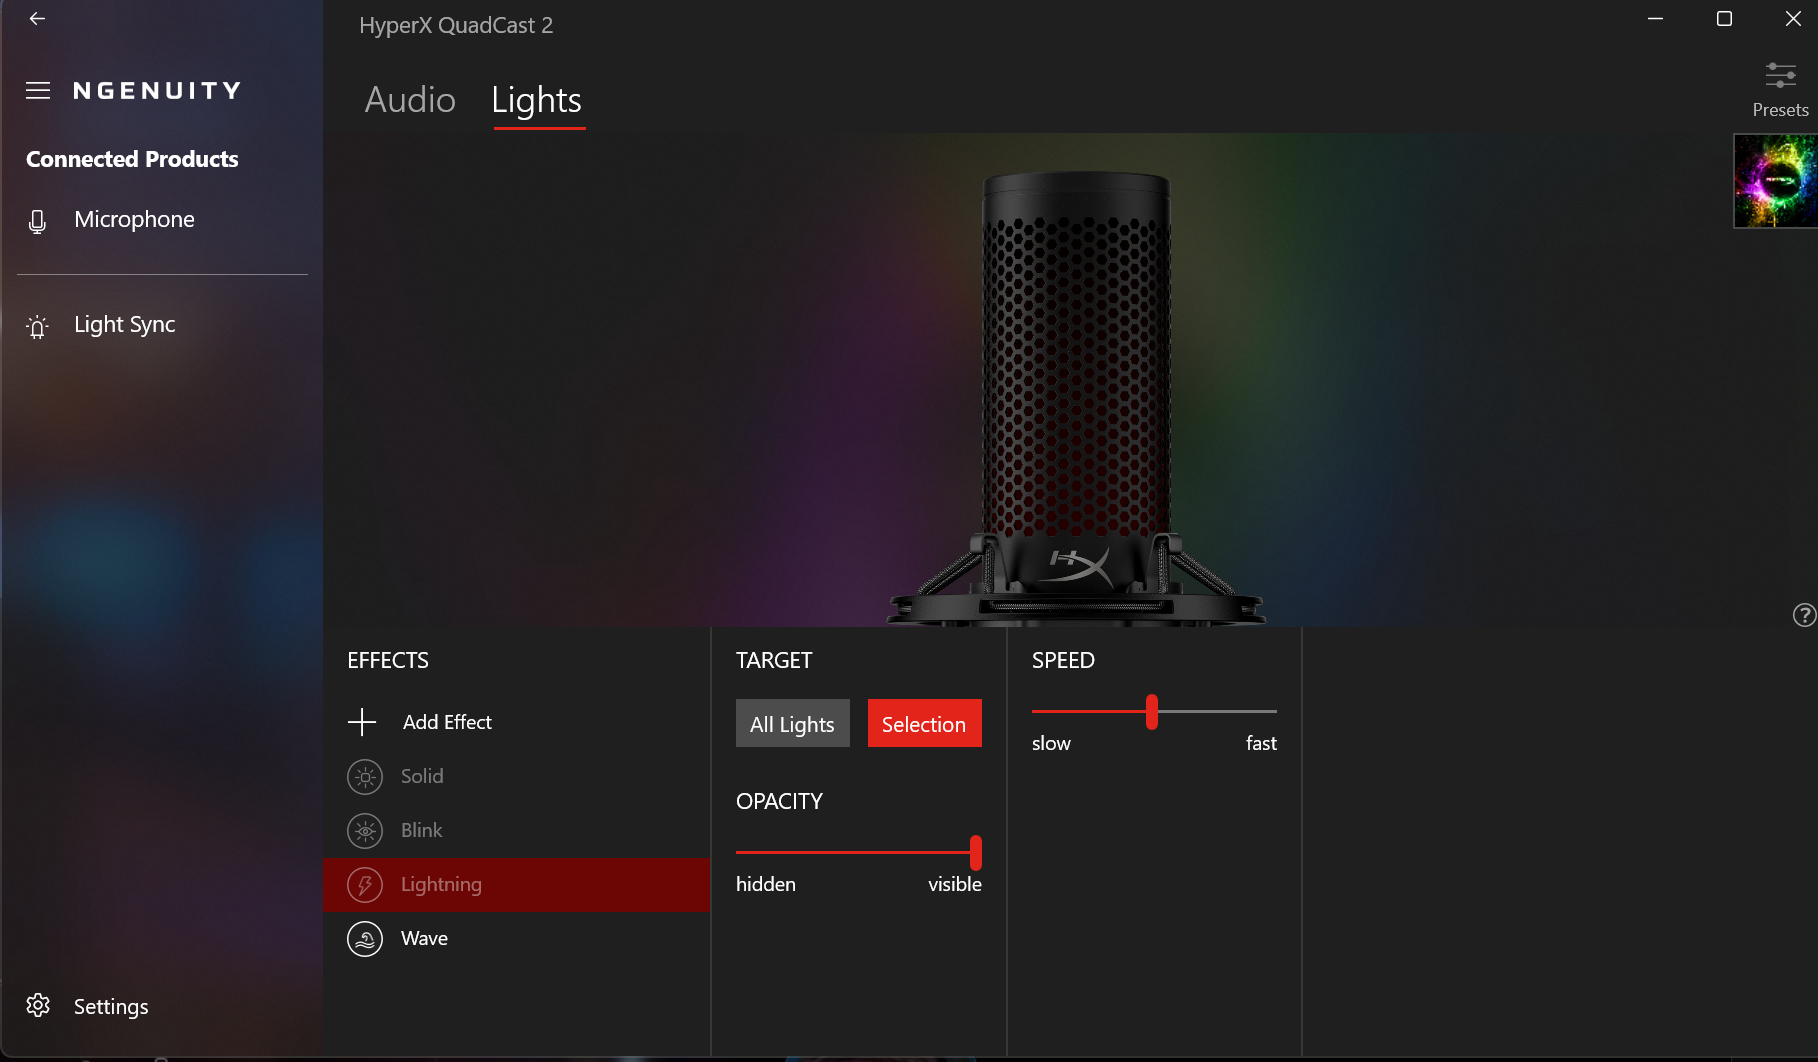Click the Lightning bolt effect icon
Image resolution: width=1818 pixels, height=1062 pixels.
point(365,885)
